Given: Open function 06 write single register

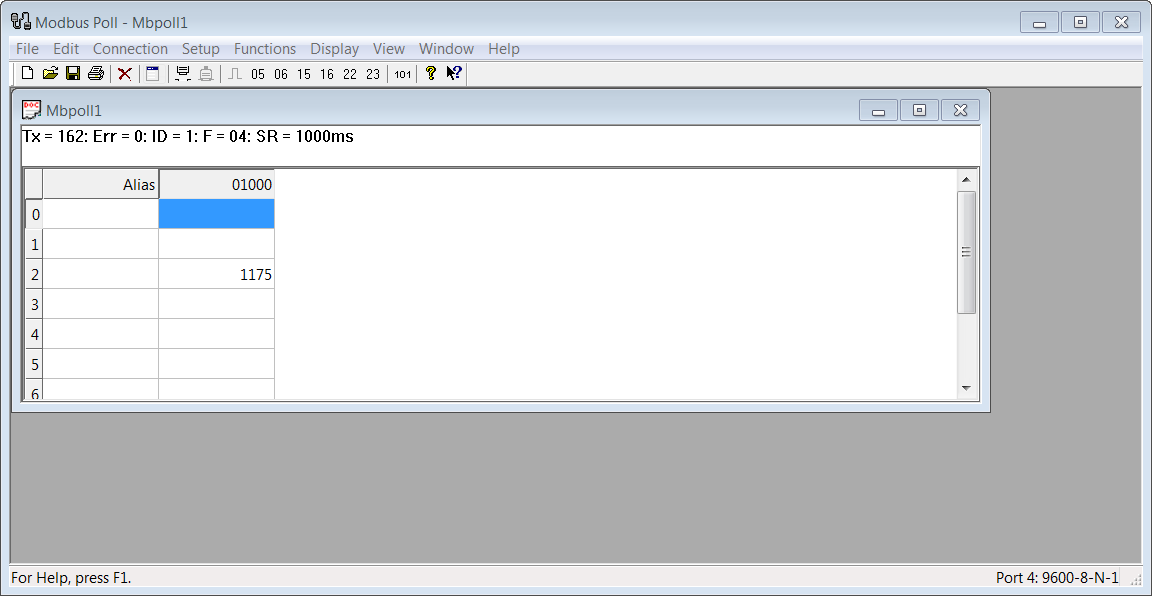Looking at the screenshot, I should 280,74.
